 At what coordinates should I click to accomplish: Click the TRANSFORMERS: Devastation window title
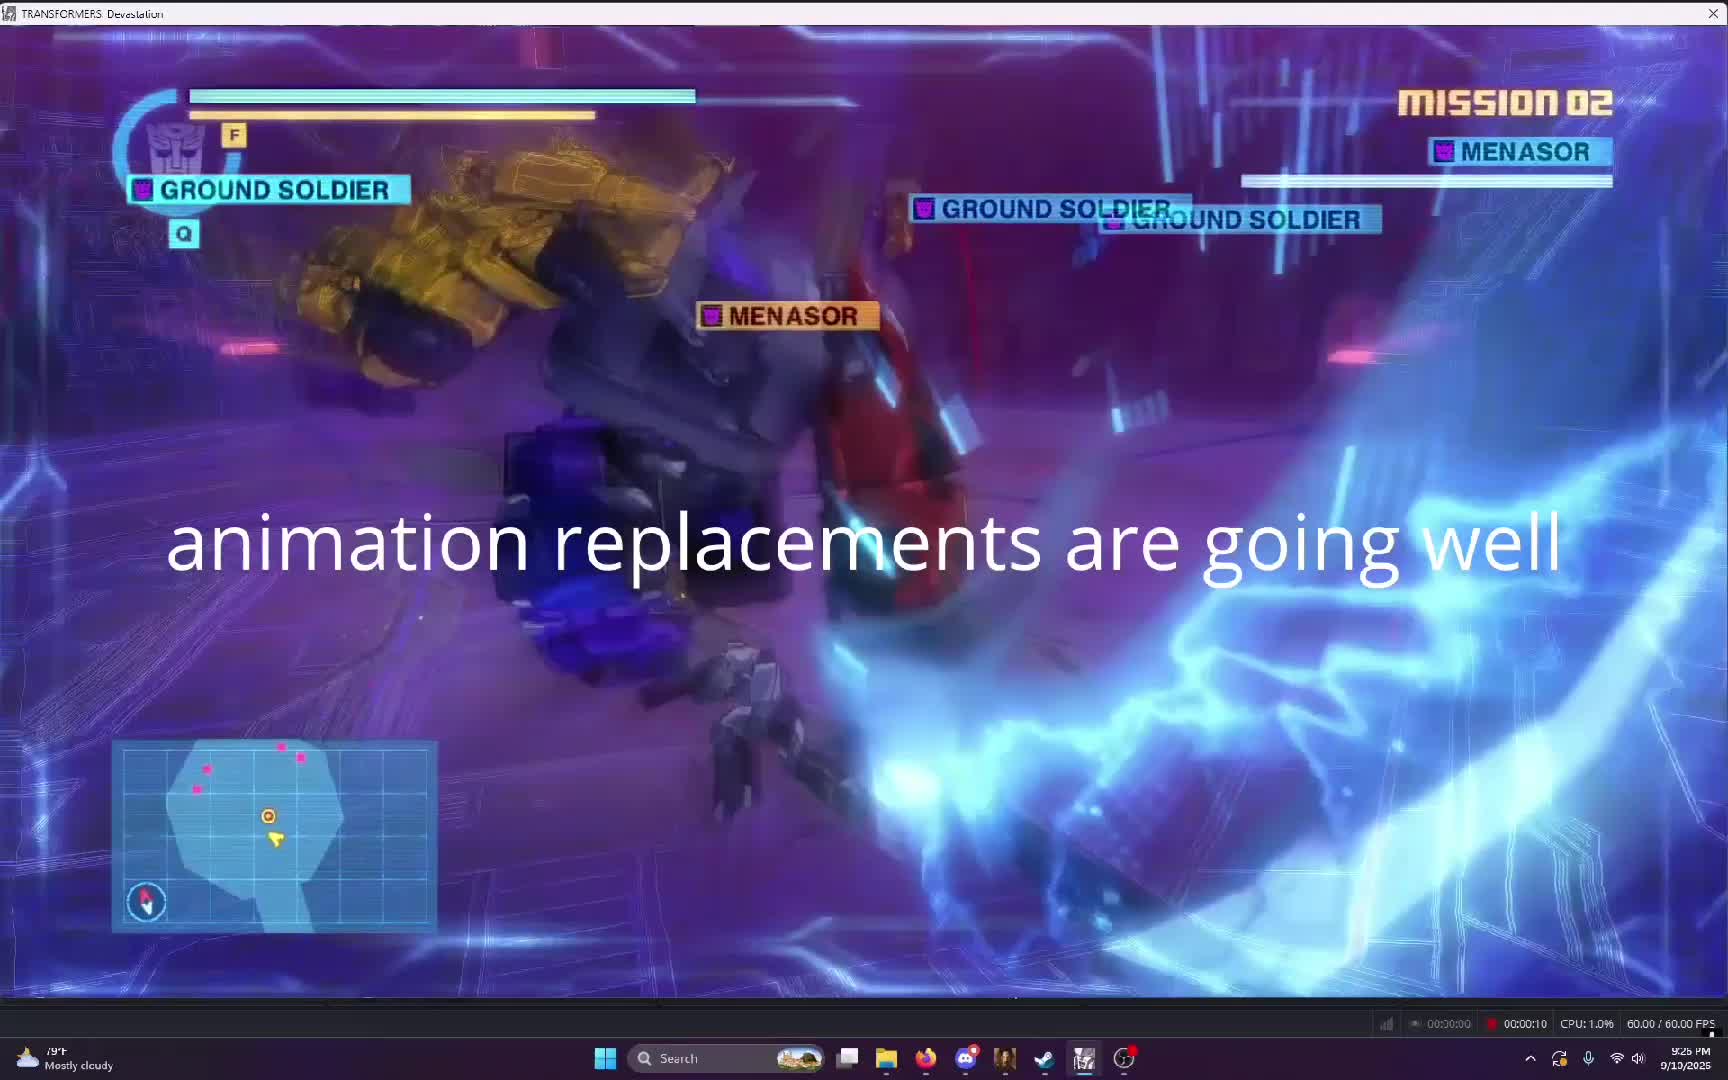(x=92, y=13)
